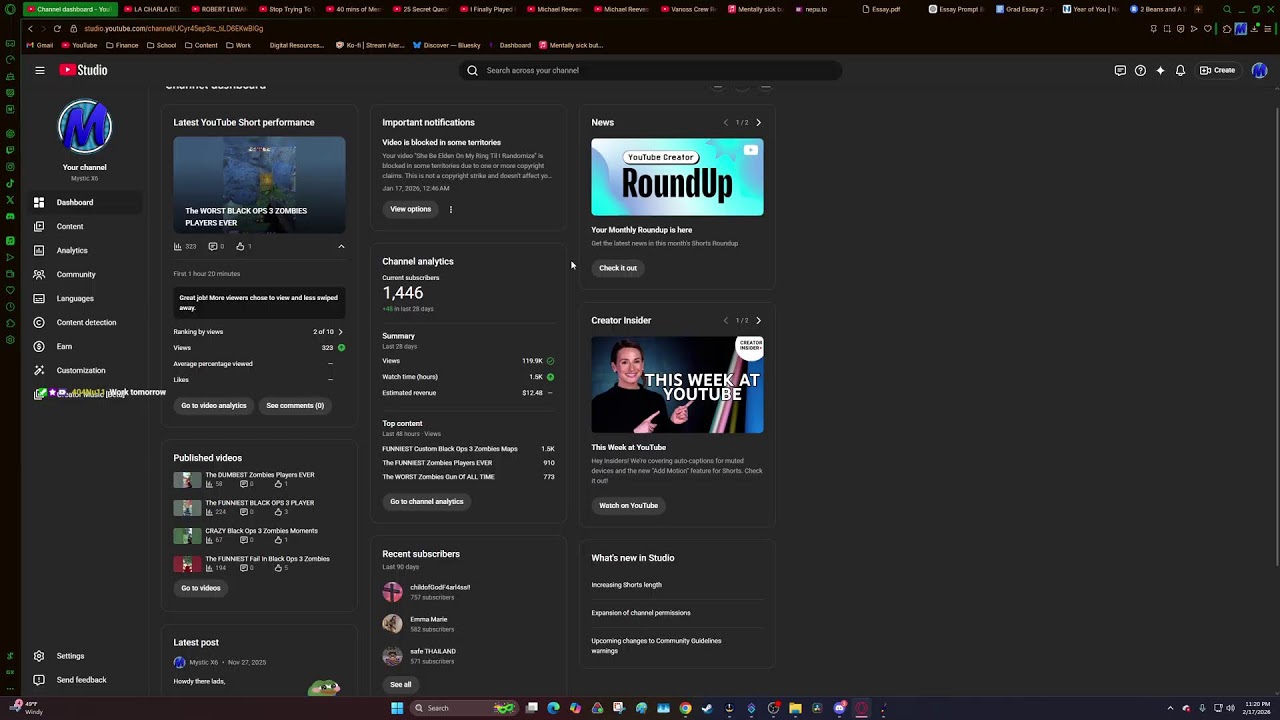Screen dimensions: 1280x720
Task: Click See all recent subscribers
Action: (x=401, y=685)
